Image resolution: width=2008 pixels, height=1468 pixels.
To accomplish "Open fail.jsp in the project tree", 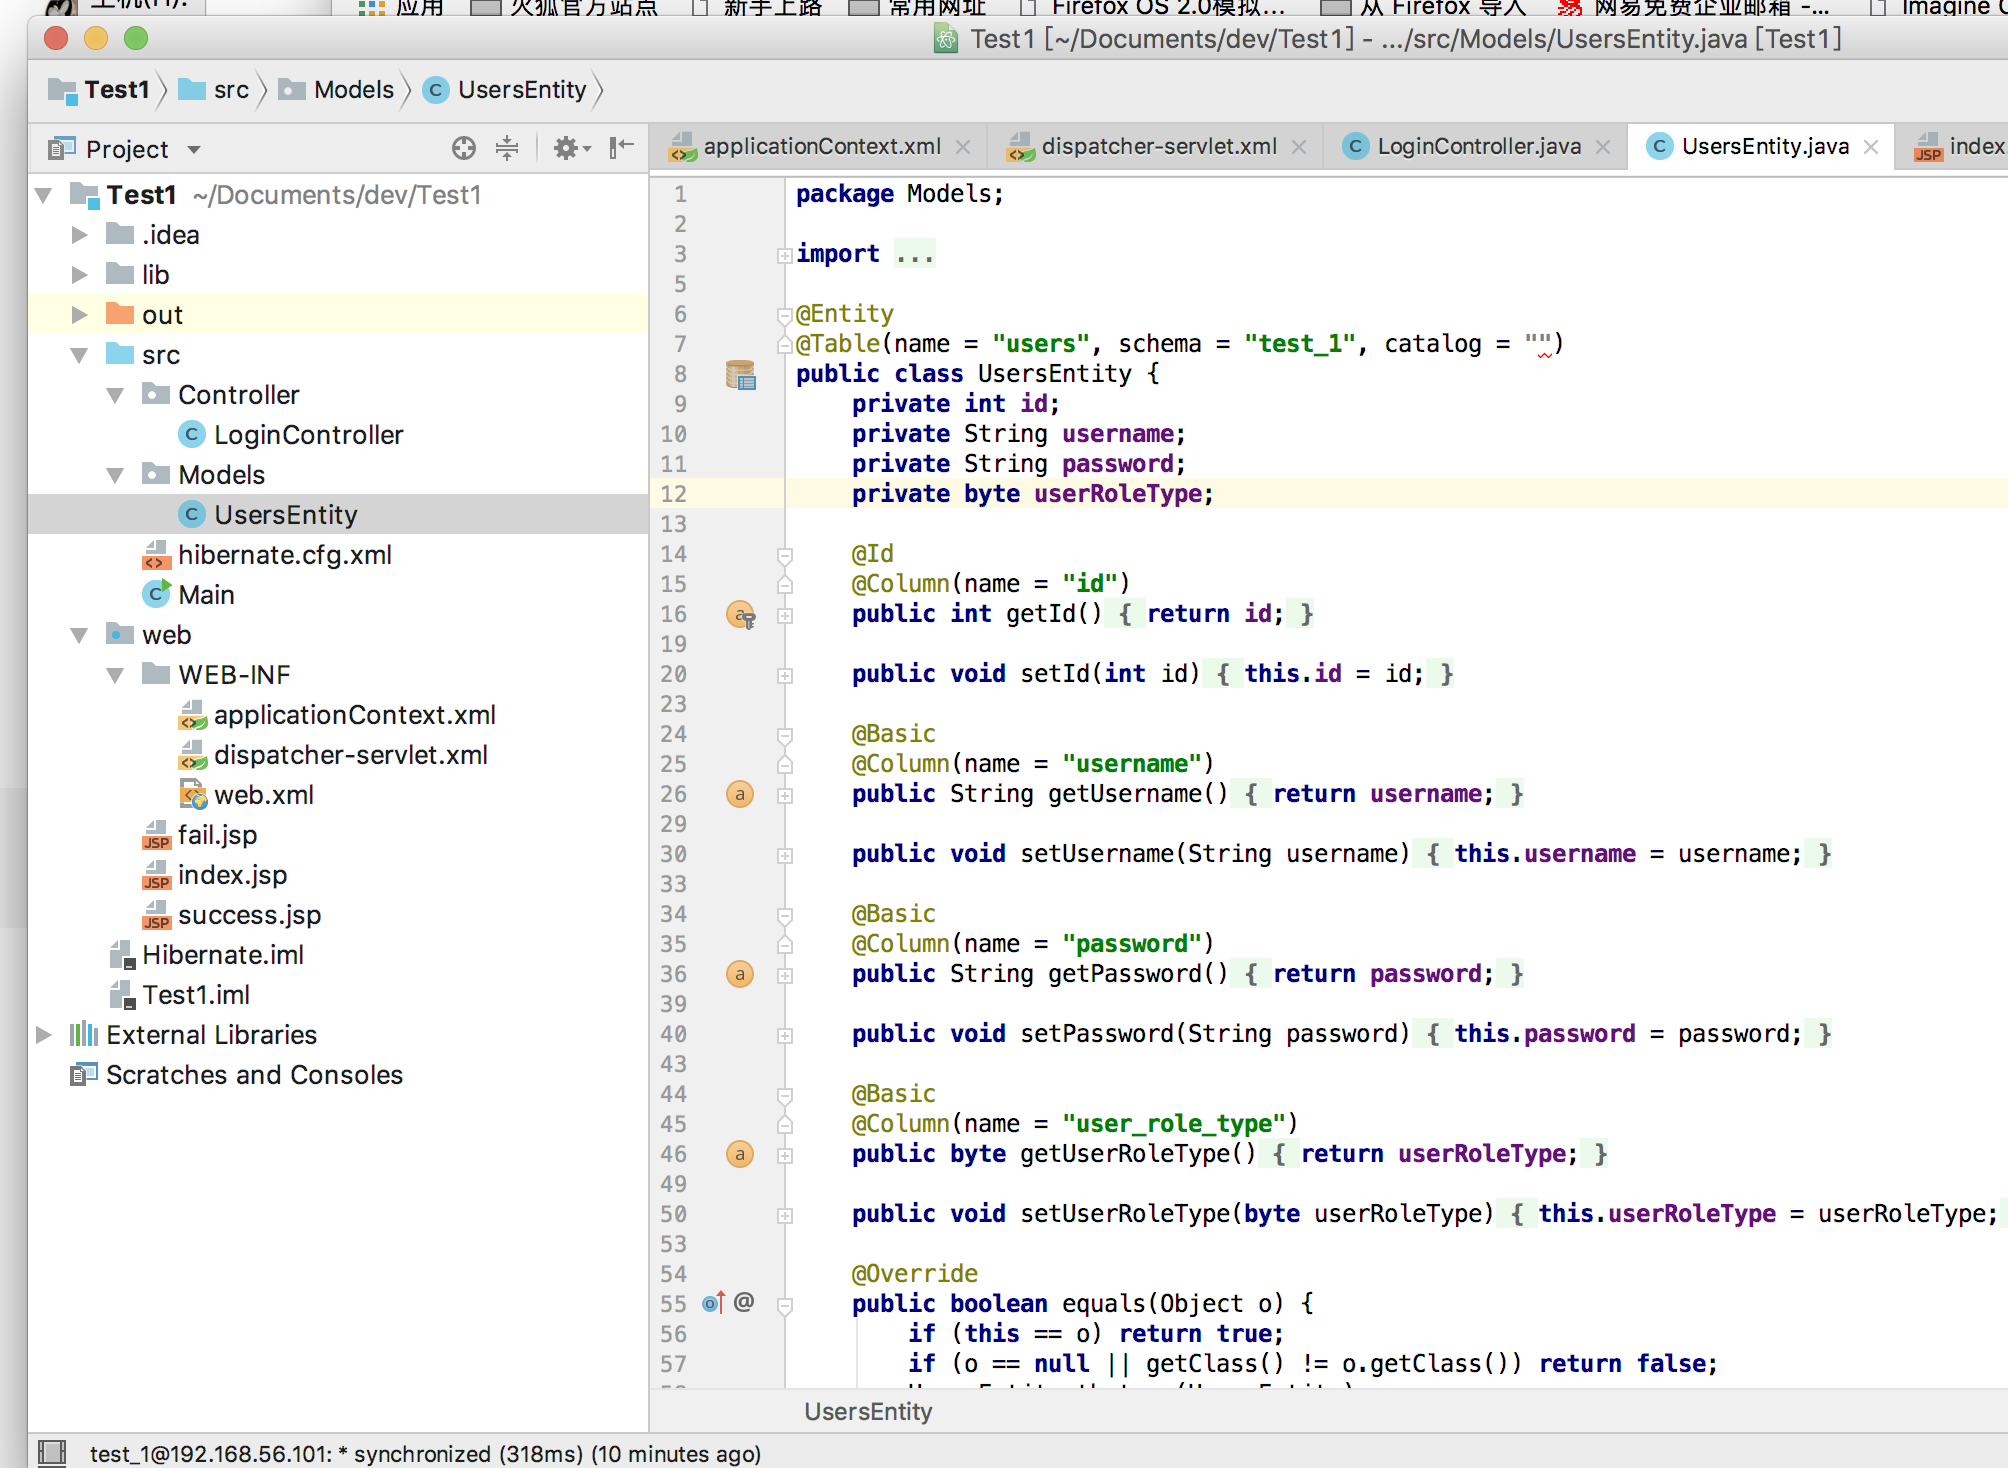I will pyautogui.click(x=217, y=835).
